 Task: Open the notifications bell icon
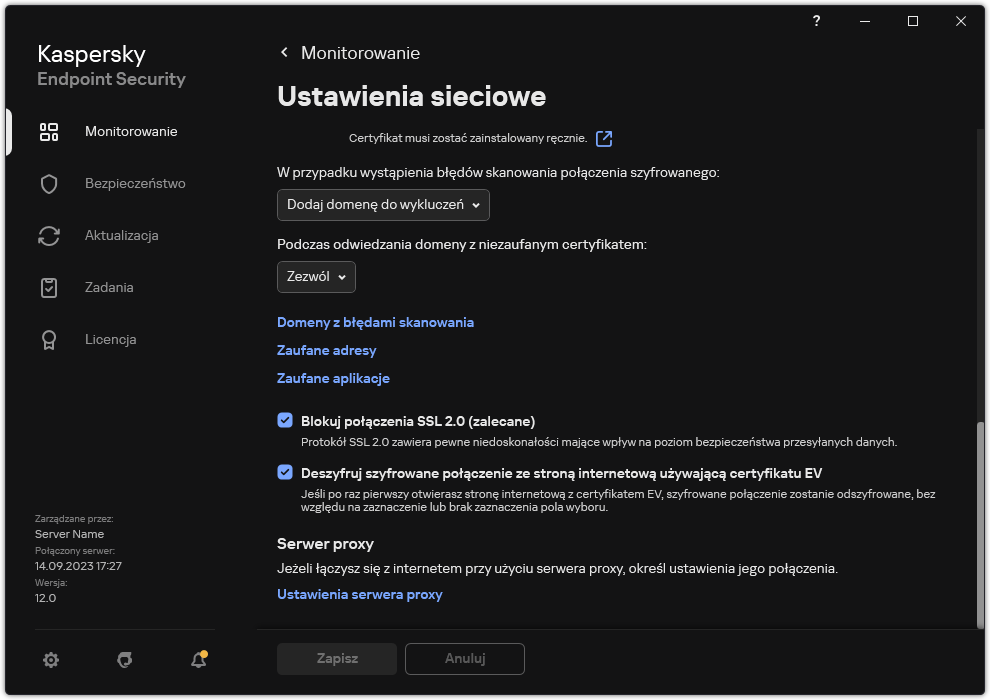click(x=198, y=660)
